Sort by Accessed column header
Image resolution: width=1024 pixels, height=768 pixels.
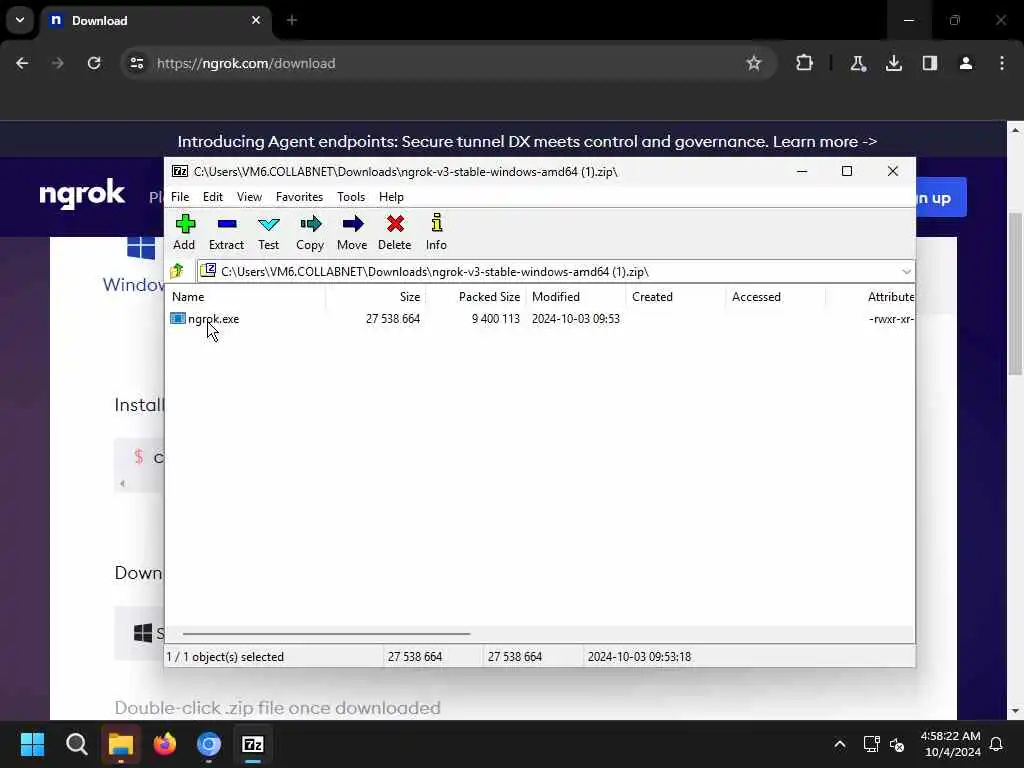(x=776, y=296)
